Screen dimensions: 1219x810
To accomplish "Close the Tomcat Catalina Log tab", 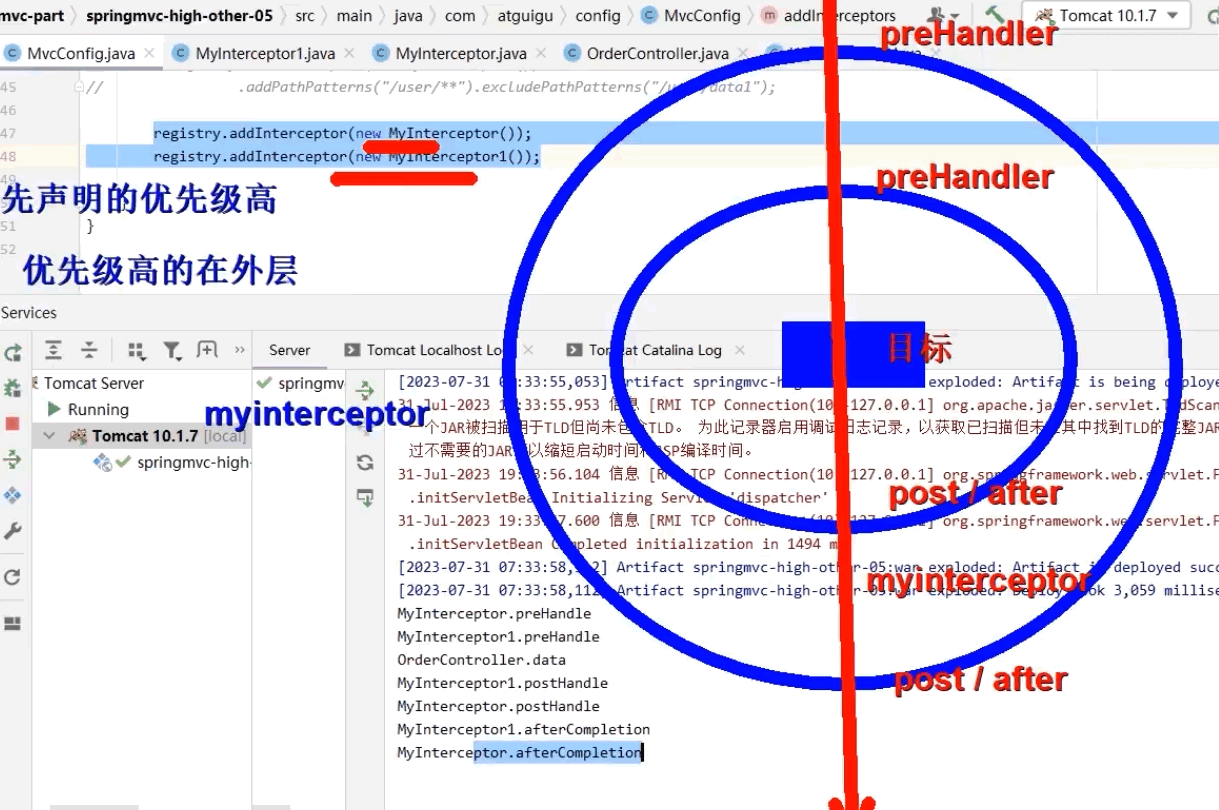I will [740, 350].
